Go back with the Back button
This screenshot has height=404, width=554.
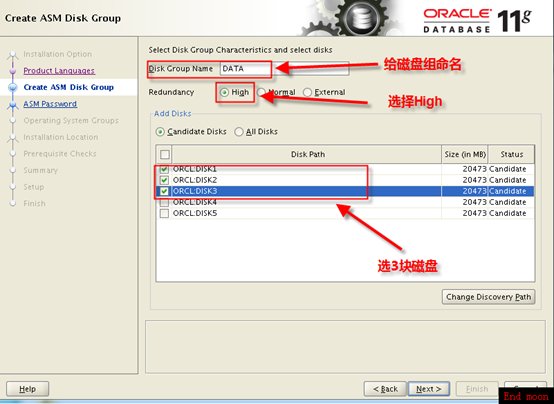coord(385,389)
